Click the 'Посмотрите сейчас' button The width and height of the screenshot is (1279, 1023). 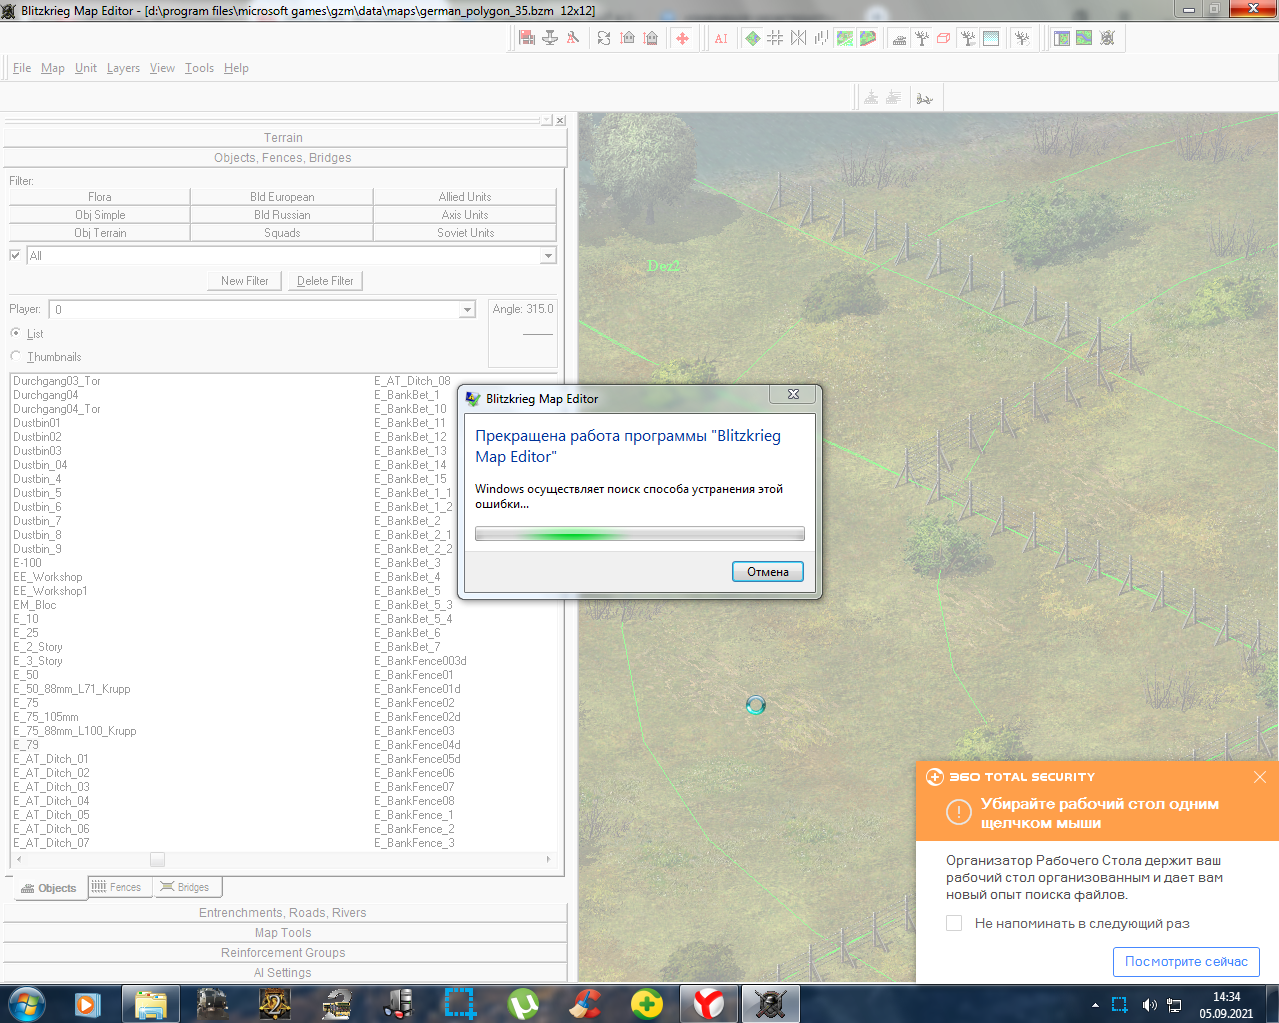1186,962
